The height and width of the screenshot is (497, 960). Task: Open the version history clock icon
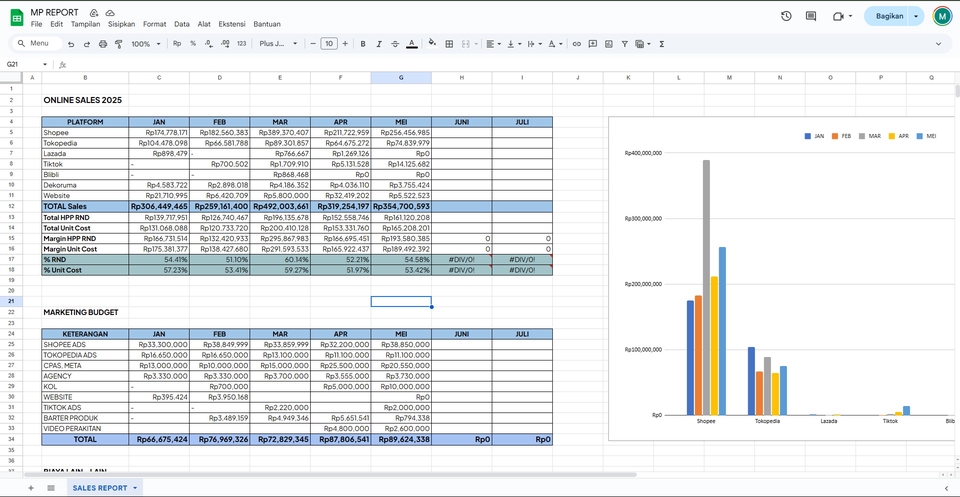[x=786, y=17]
